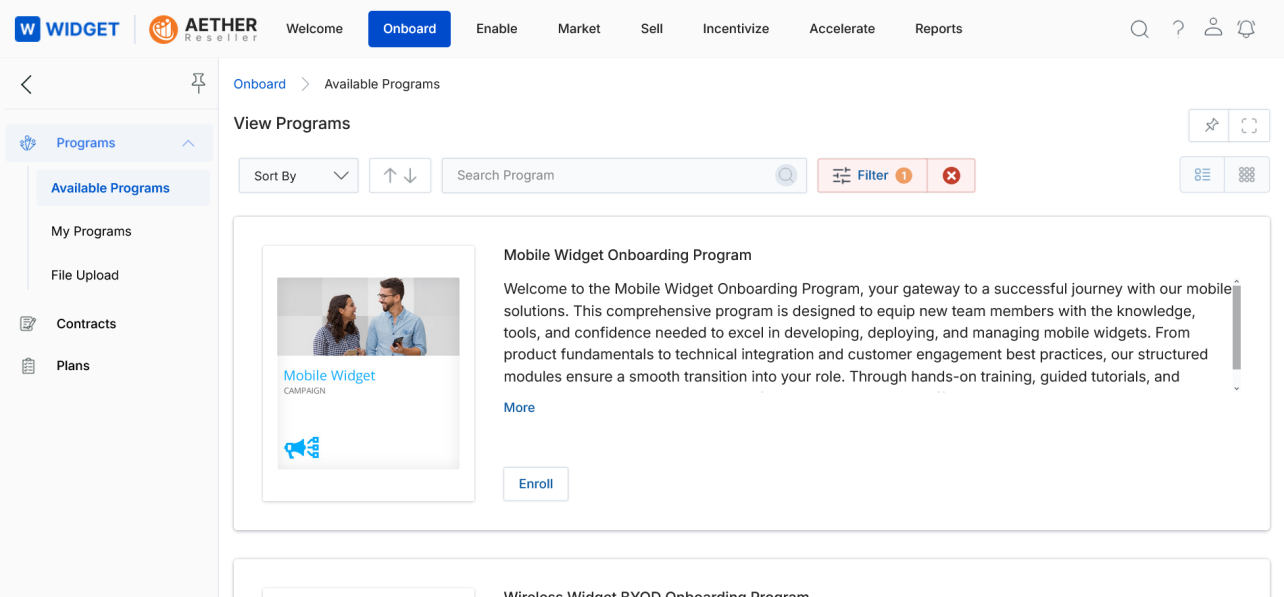This screenshot has width=1284, height=597.
Task: Click the Plans clipboard icon
Action: click(x=28, y=366)
